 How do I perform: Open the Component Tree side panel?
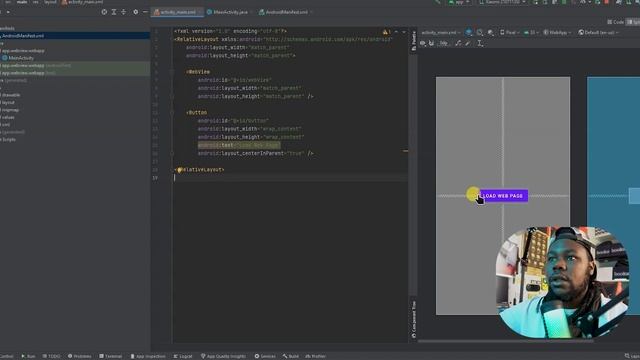point(413,320)
